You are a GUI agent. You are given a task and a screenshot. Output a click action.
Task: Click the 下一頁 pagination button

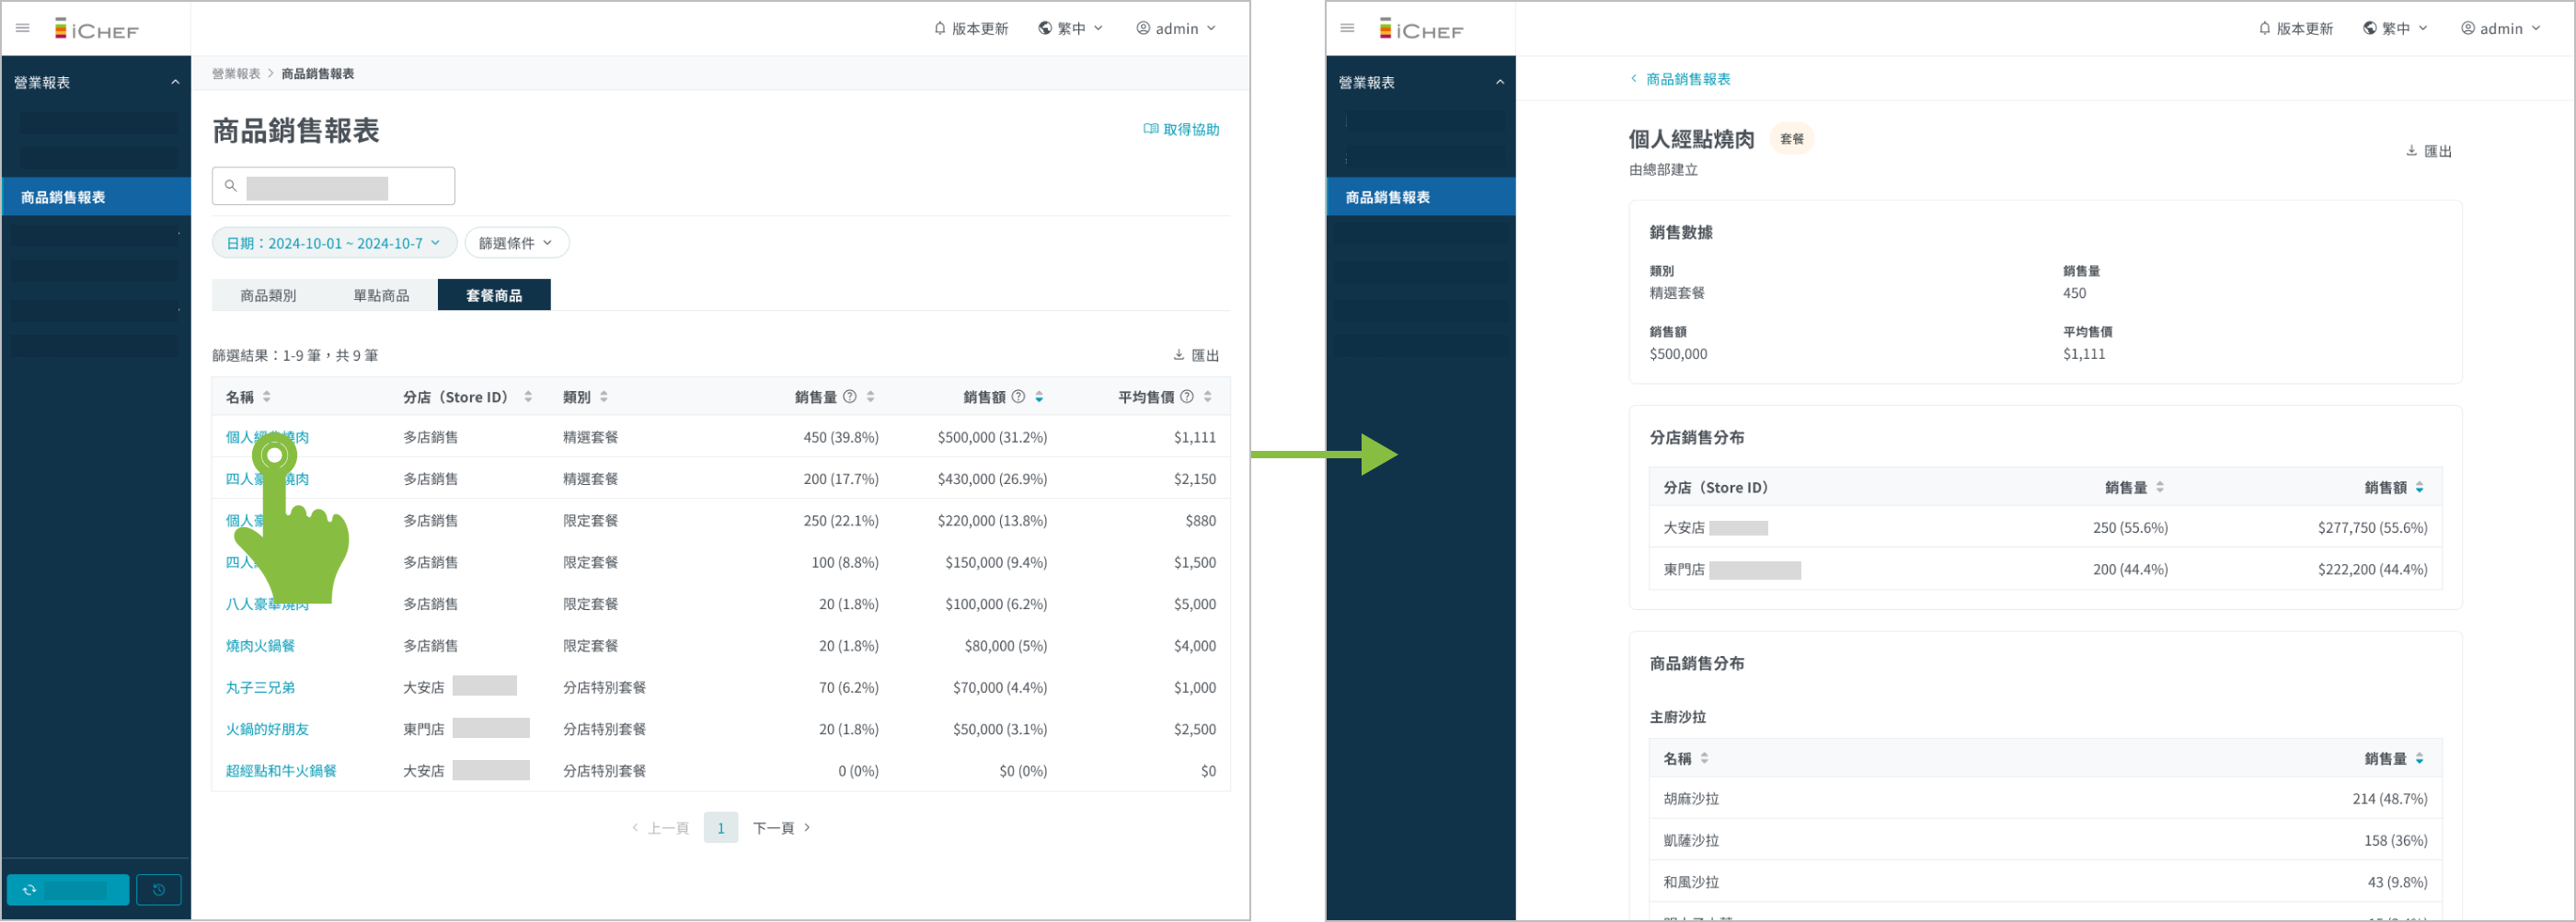[781, 828]
